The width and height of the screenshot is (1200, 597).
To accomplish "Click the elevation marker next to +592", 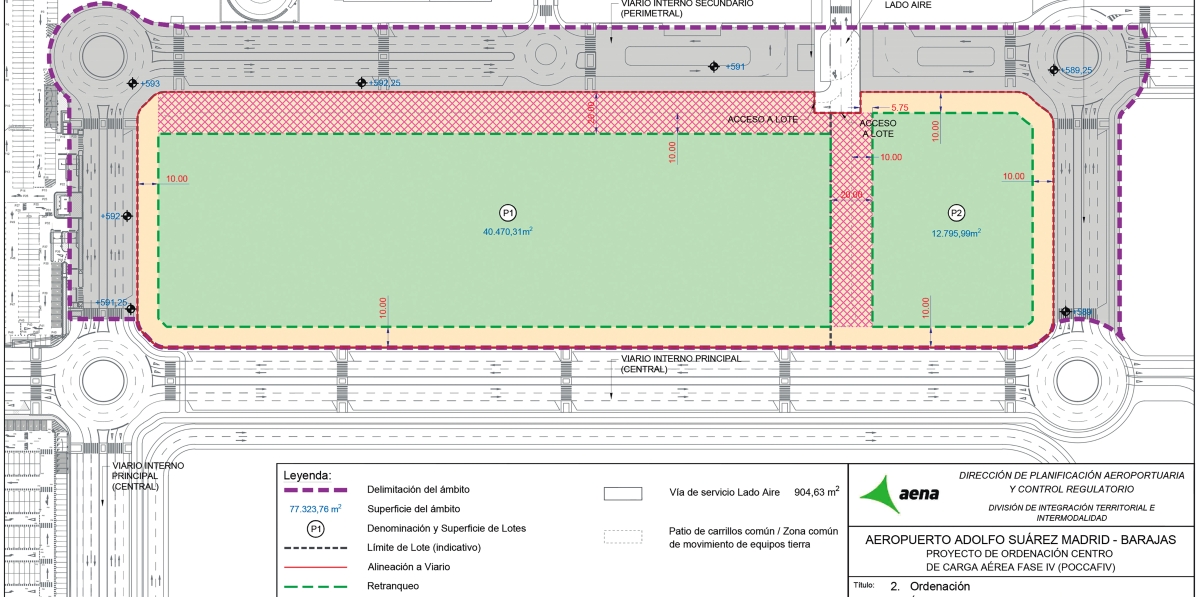I will pyautogui.click(x=127, y=216).
